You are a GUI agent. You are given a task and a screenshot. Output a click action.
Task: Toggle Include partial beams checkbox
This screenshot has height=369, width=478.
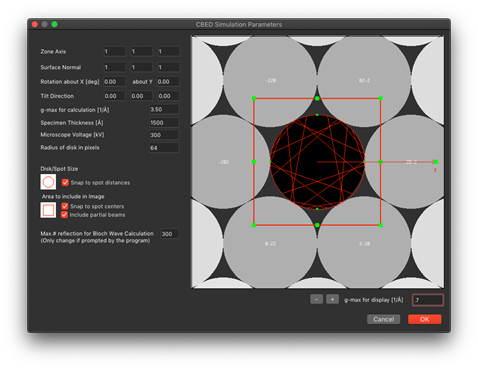pos(65,215)
